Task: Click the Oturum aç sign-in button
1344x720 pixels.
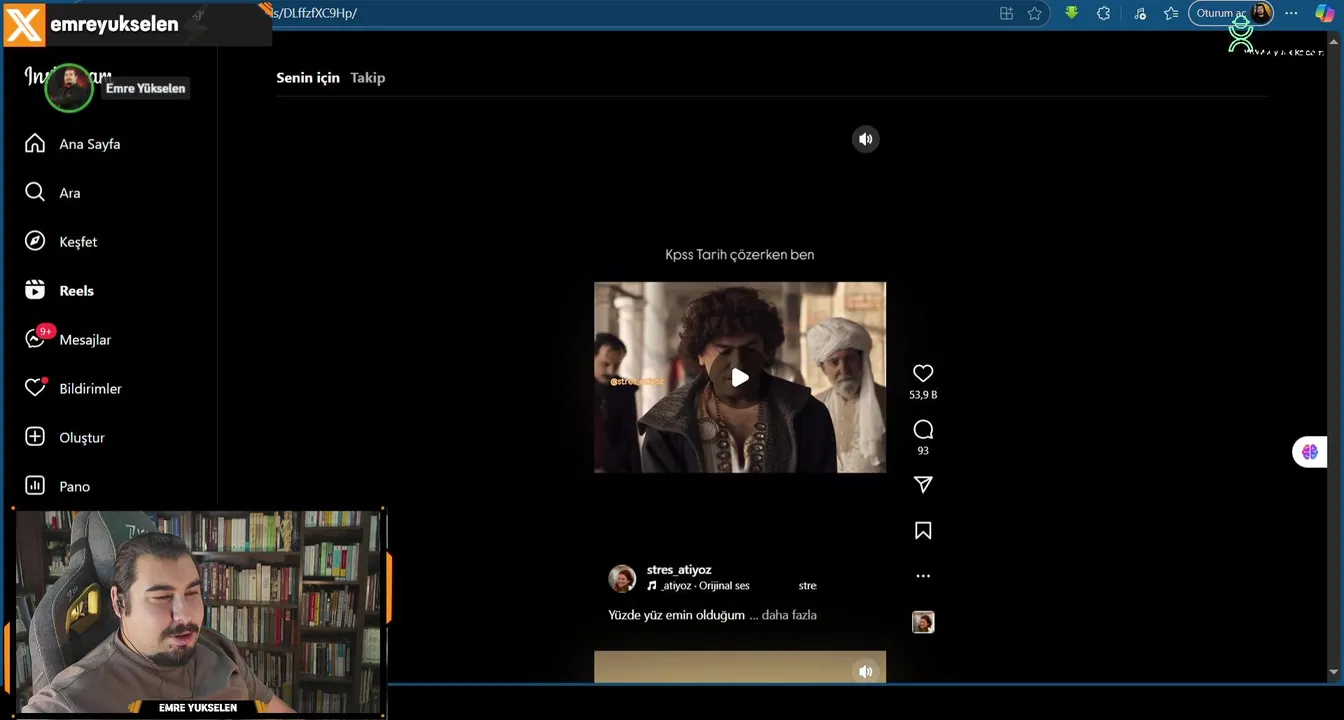Action: point(1231,13)
